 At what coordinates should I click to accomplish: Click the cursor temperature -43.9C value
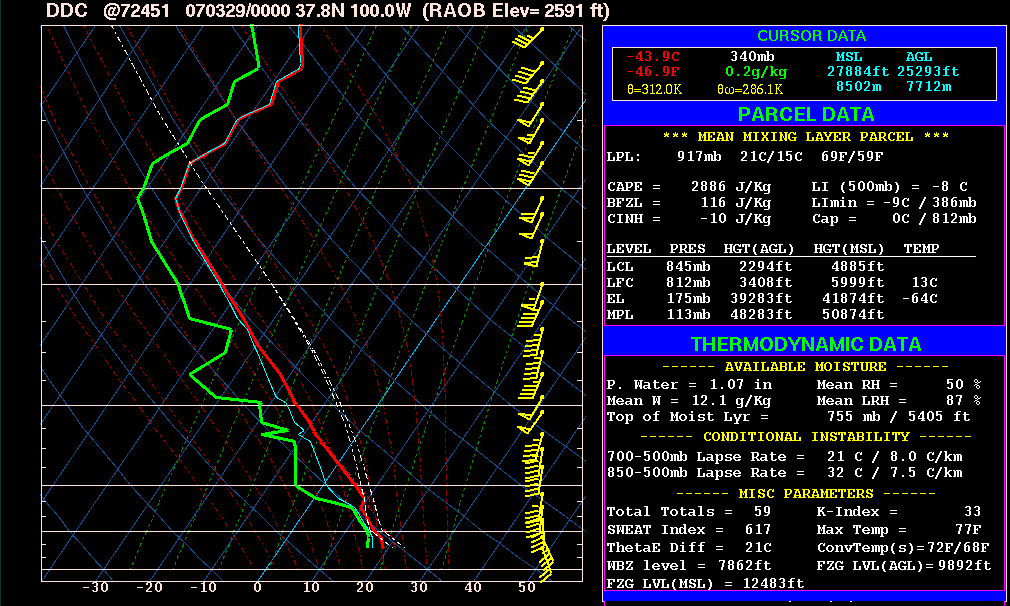653,57
